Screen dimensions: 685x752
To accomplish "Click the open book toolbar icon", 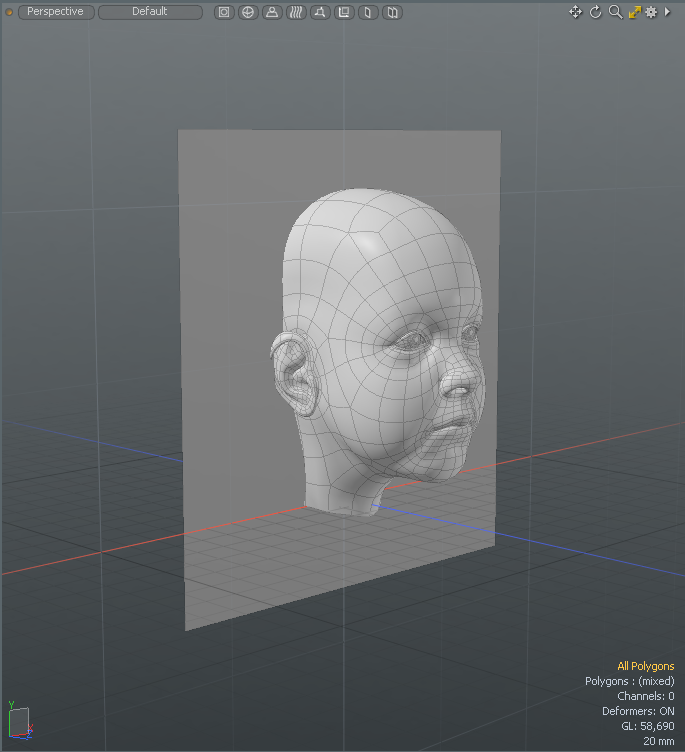I will [x=392, y=12].
